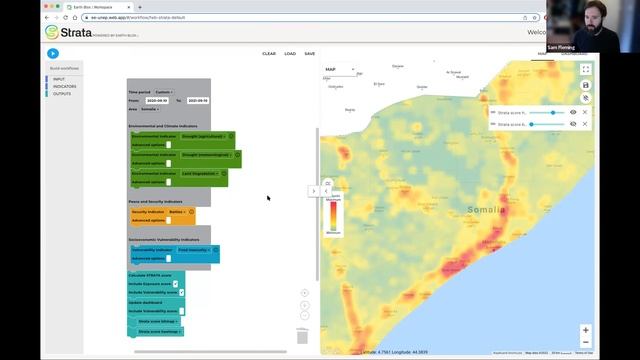Toggle the legend icon above color scale
Screen dimensions: 640x360
click(328, 184)
